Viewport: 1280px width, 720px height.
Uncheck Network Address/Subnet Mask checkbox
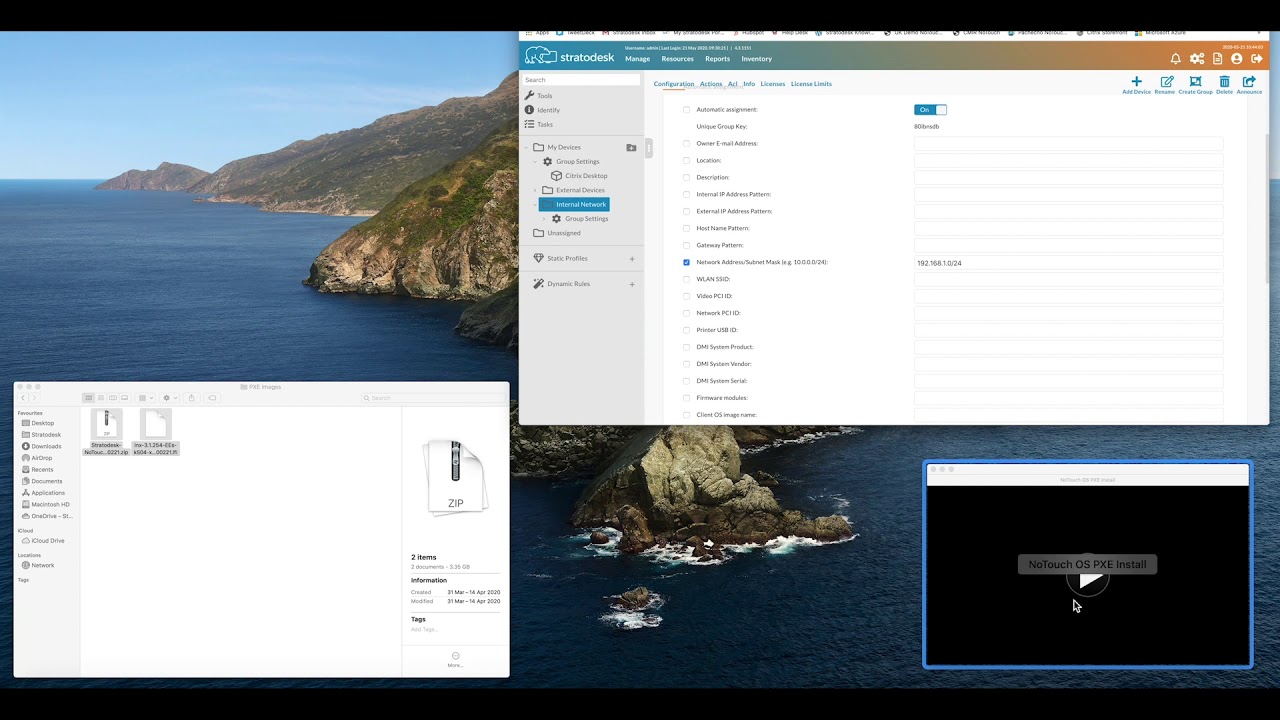click(x=686, y=262)
